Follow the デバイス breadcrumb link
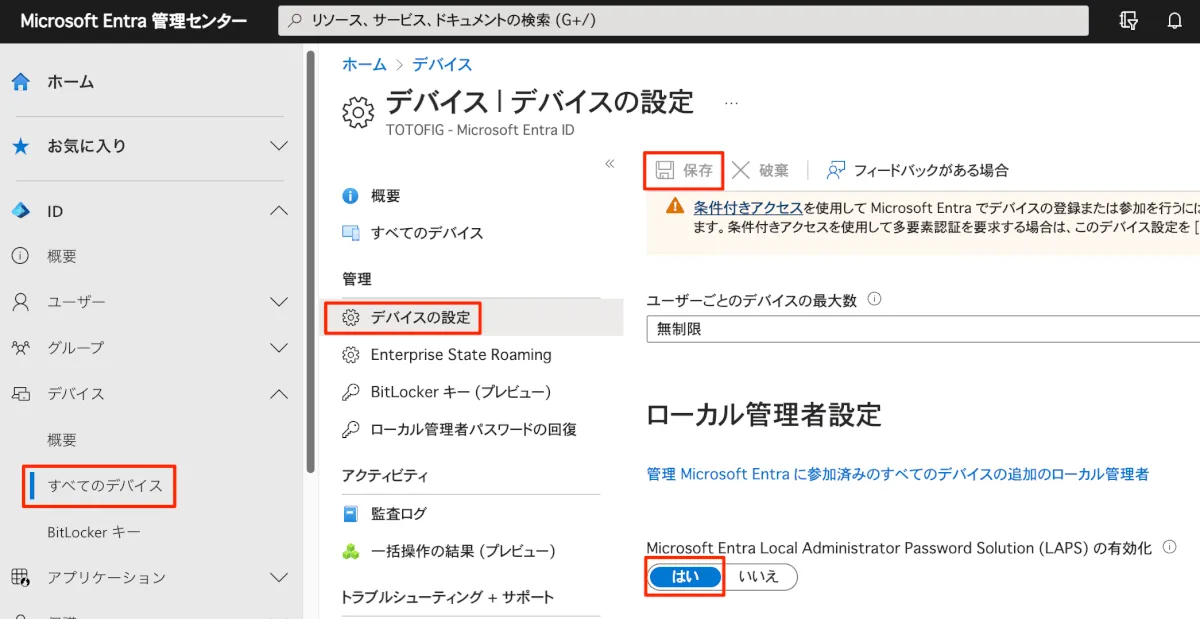Image resolution: width=1200 pixels, height=619 pixels. pyautogui.click(x=442, y=64)
